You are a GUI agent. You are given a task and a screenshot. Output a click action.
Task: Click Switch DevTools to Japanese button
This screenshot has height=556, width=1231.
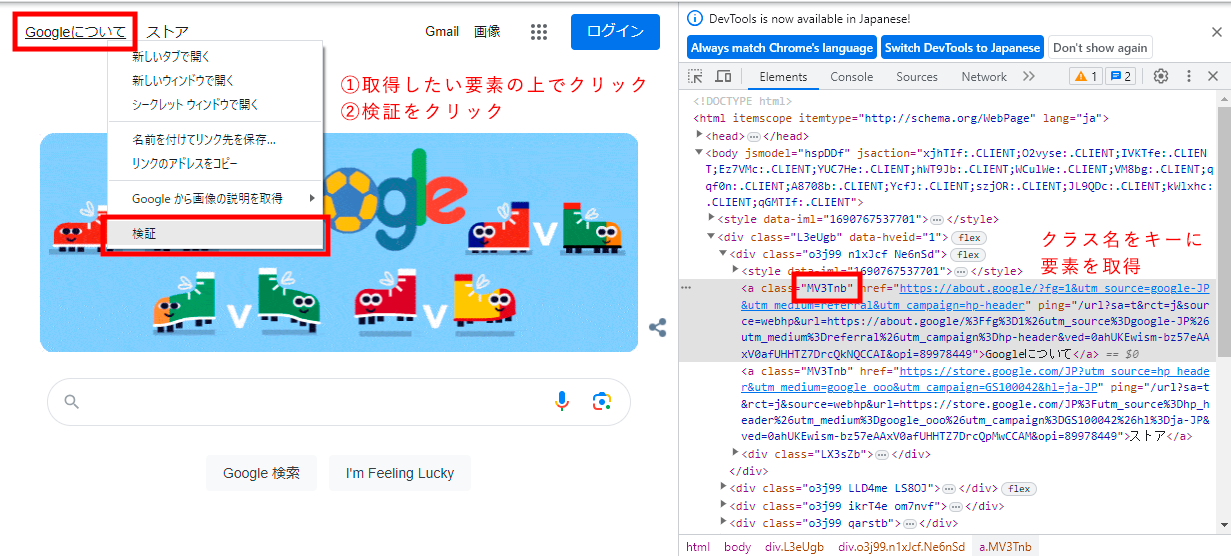coord(962,48)
